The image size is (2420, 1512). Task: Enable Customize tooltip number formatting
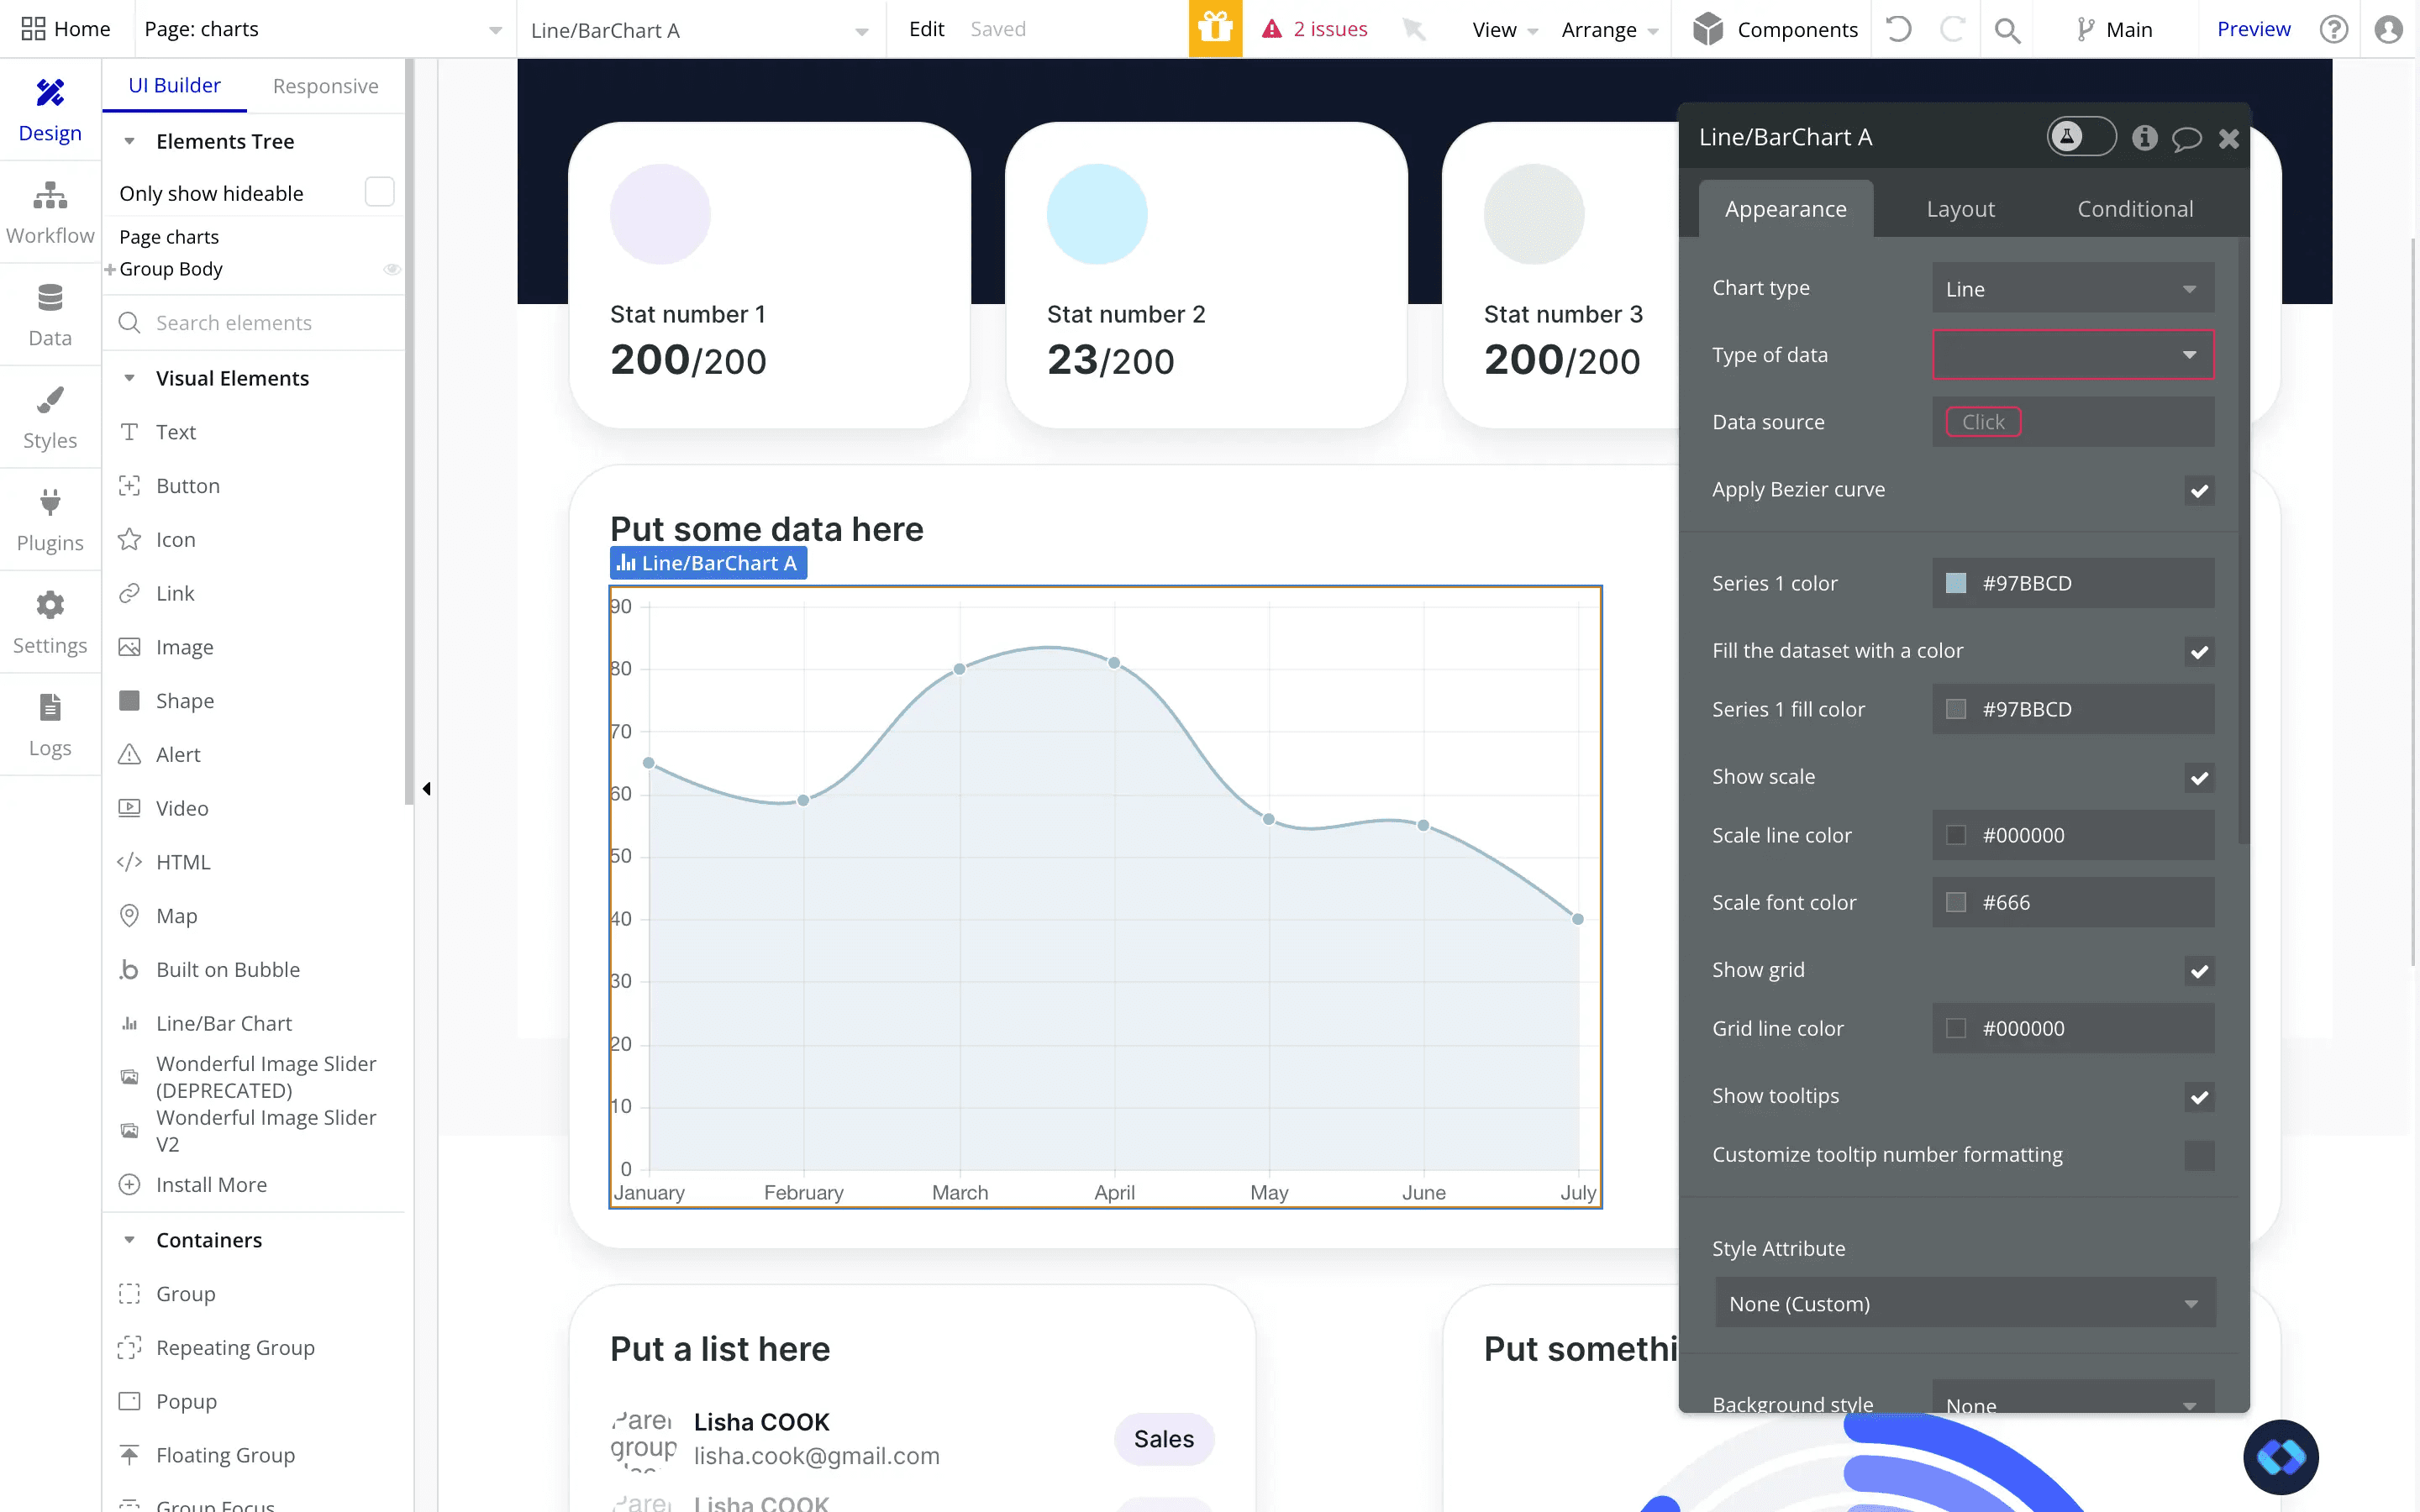(x=2199, y=1155)
